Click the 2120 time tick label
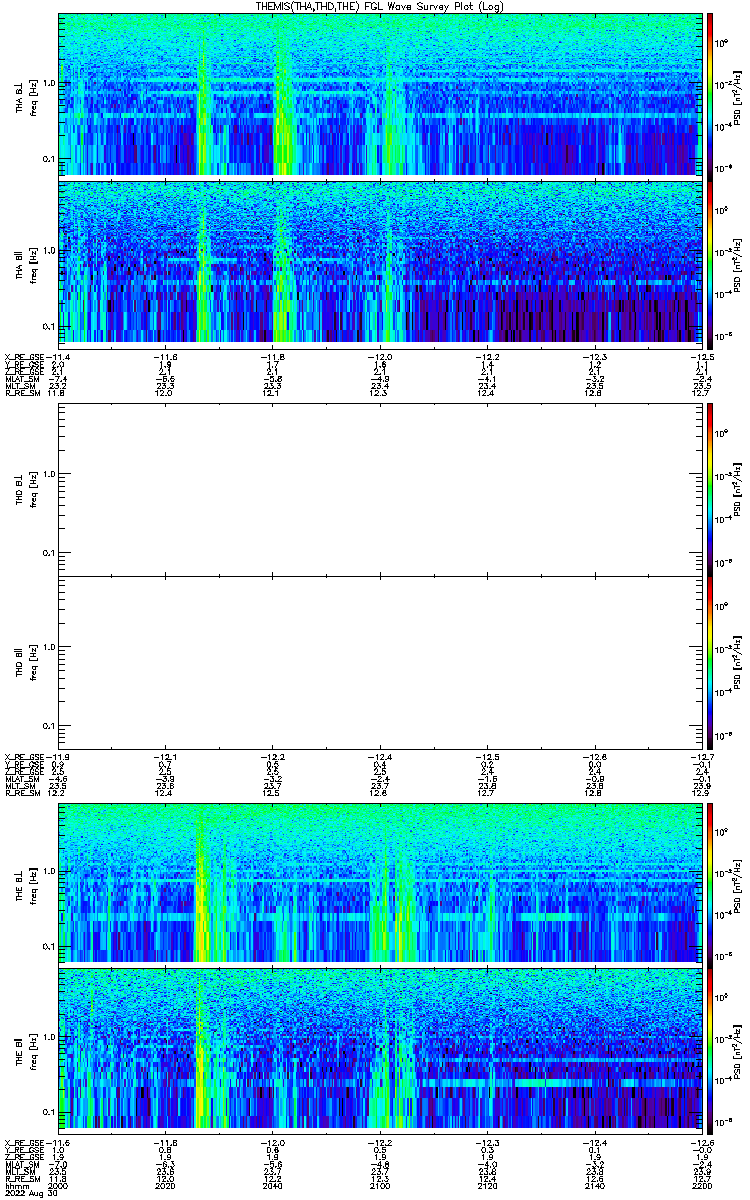This screenshot has width=750, height=1200. point(486,1184)
